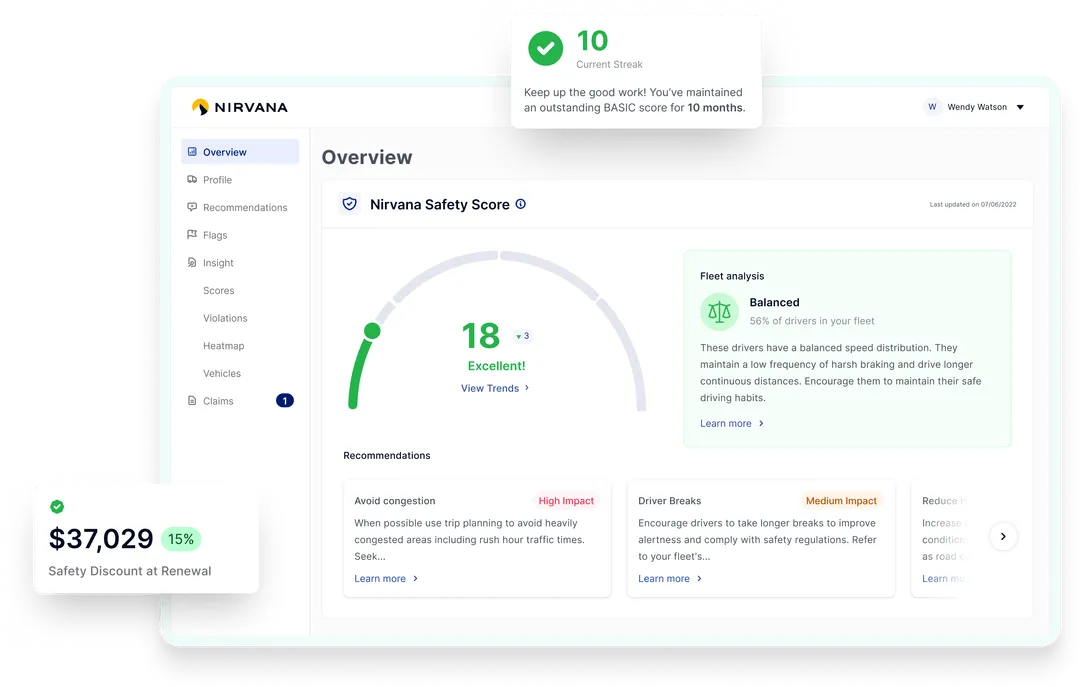Click the Nirvana Safety Score shield icon
The height and width of the screenshot is (687, 1080).
click(x=349, y=203)
